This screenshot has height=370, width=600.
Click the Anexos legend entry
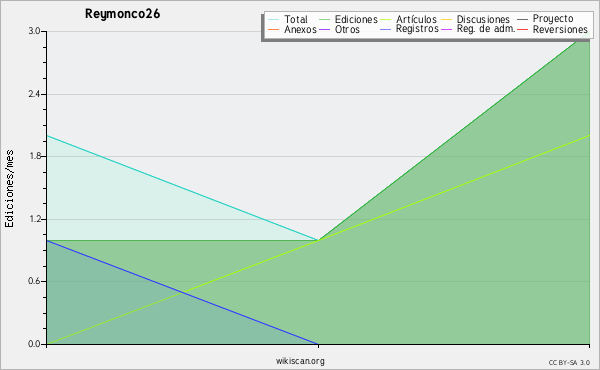pyautogui.click(x=300, y=29)
